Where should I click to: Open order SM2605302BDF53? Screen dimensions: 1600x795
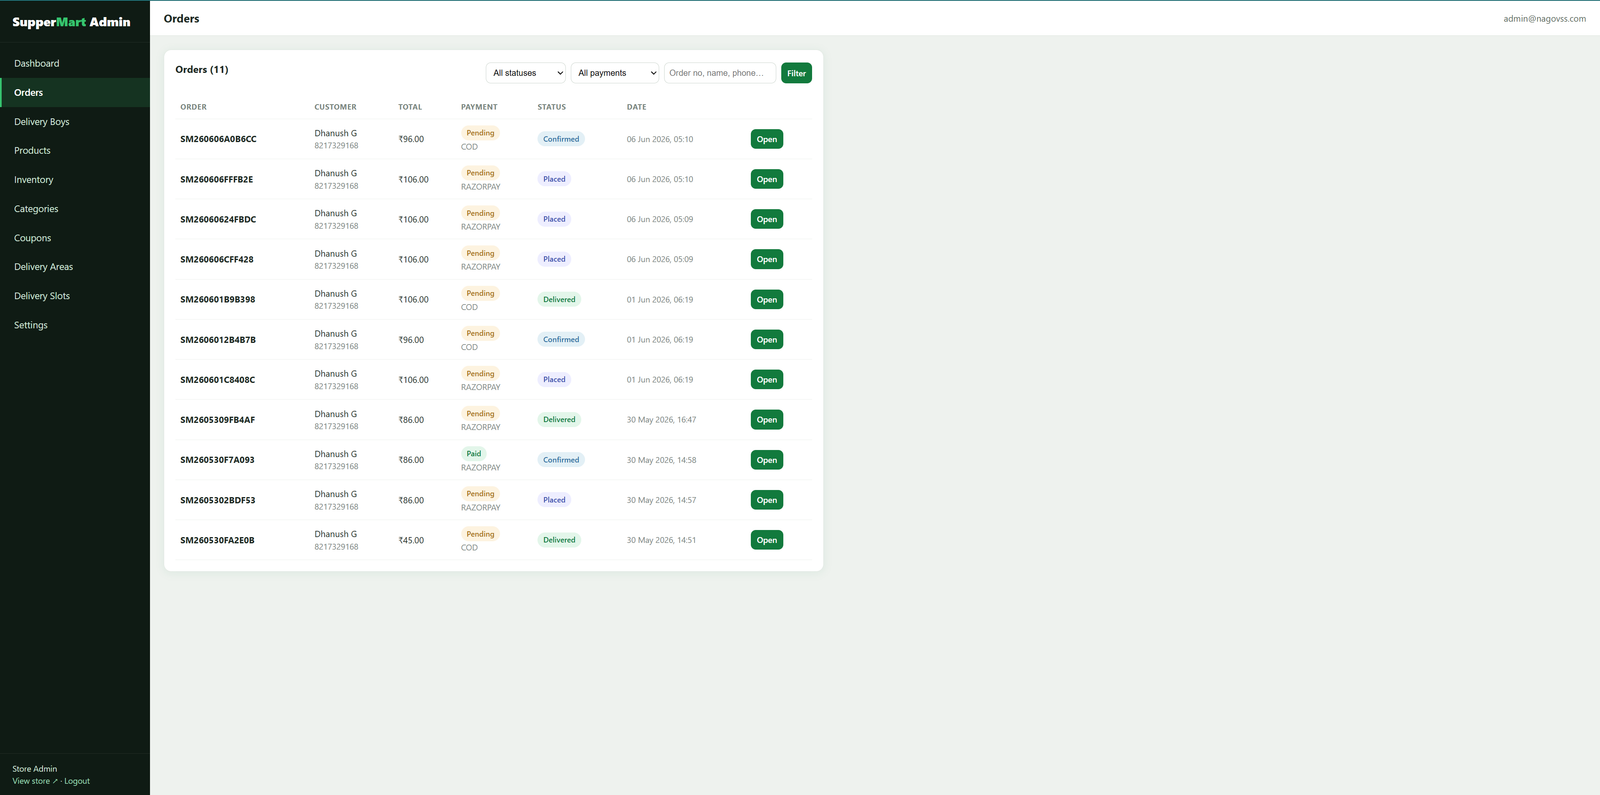tap(767, 500)
